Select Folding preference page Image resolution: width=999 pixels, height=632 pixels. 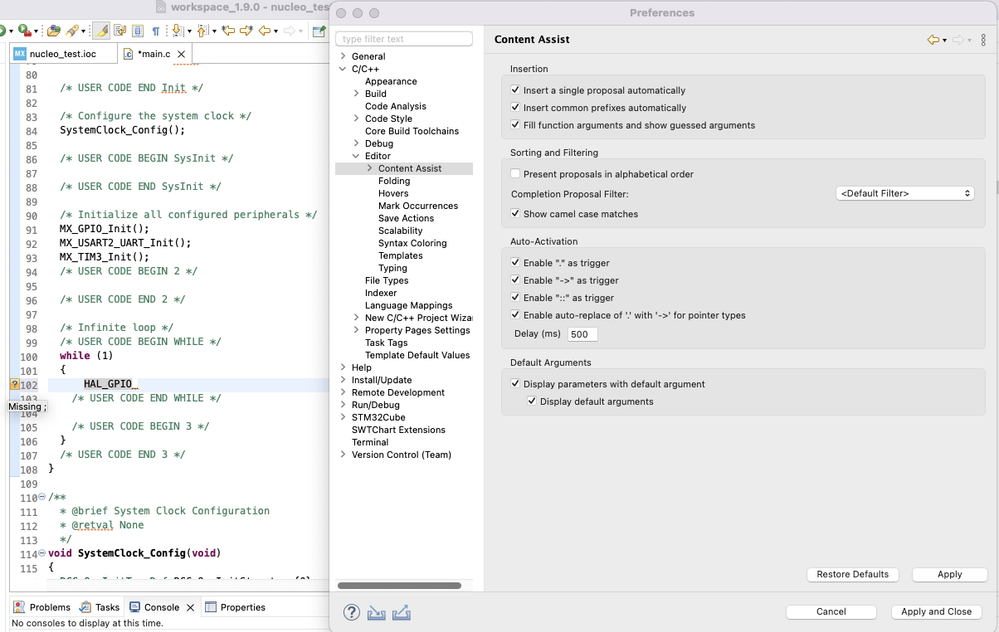click(394, 181)
